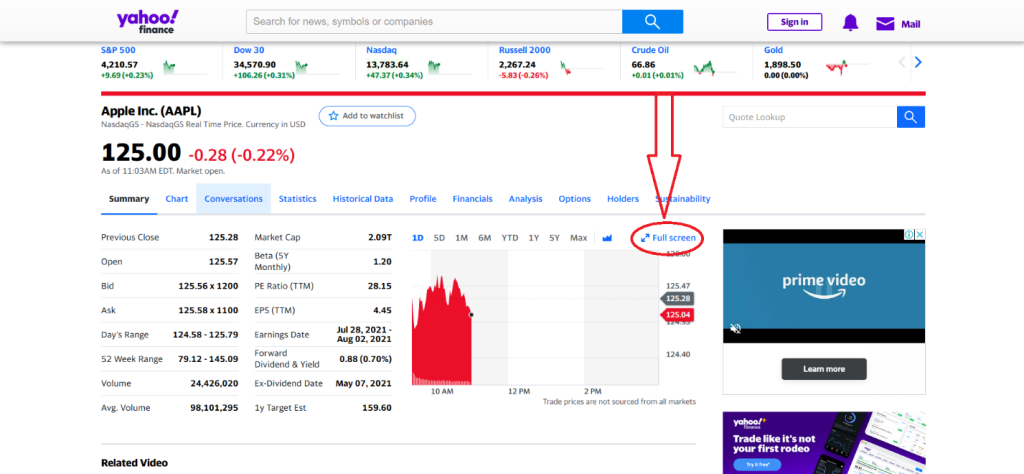Click the Ex-Dividend Date May 07, 2021
This screenshot has height=474, width=1024.
pos(364,383)
